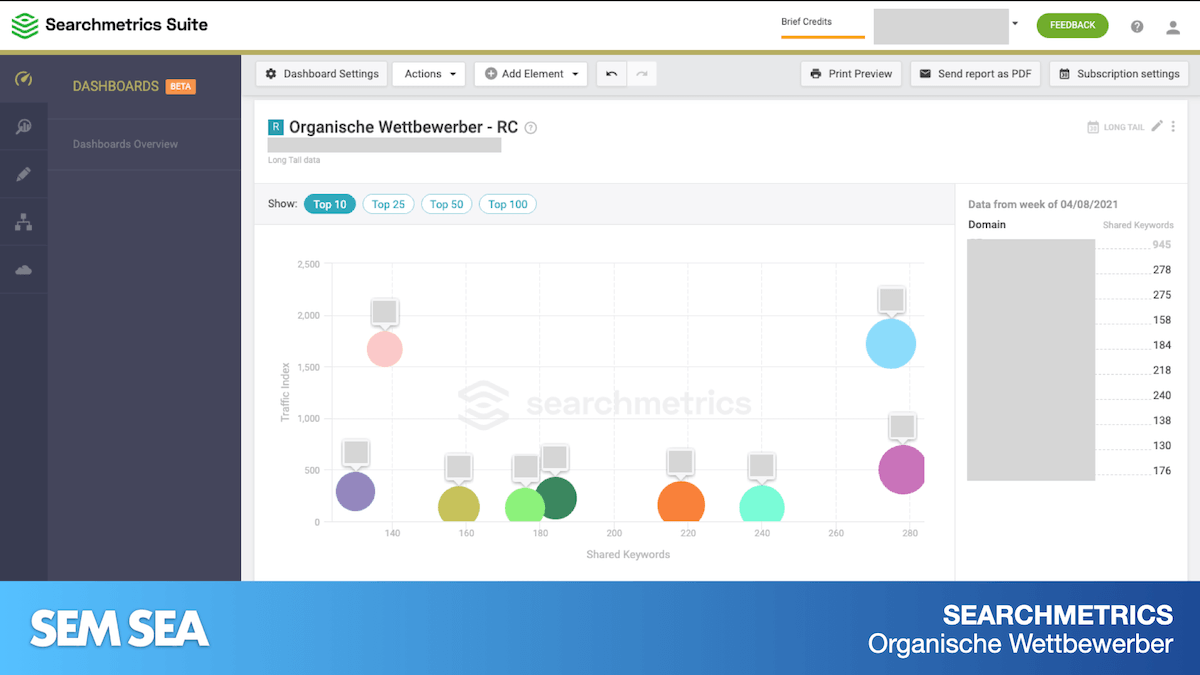The height and width of the screenshot is (675, 1200).
Task: Open the Add Element dropdown
Action: (x=530, y=74)
